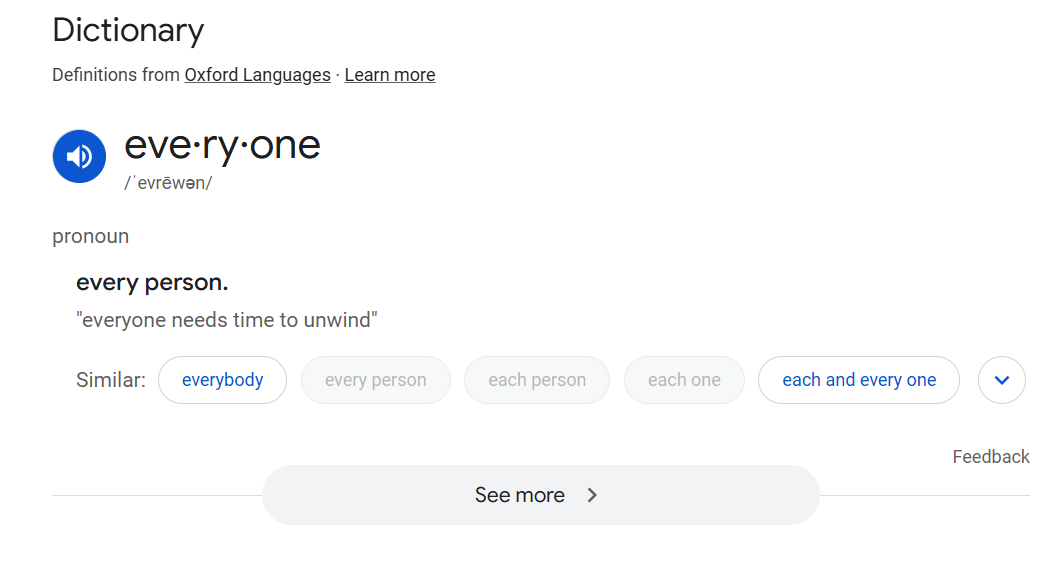Select the 'every person' synonym chip
This screenshot has width=1062, height=562.
pos(376,380)
